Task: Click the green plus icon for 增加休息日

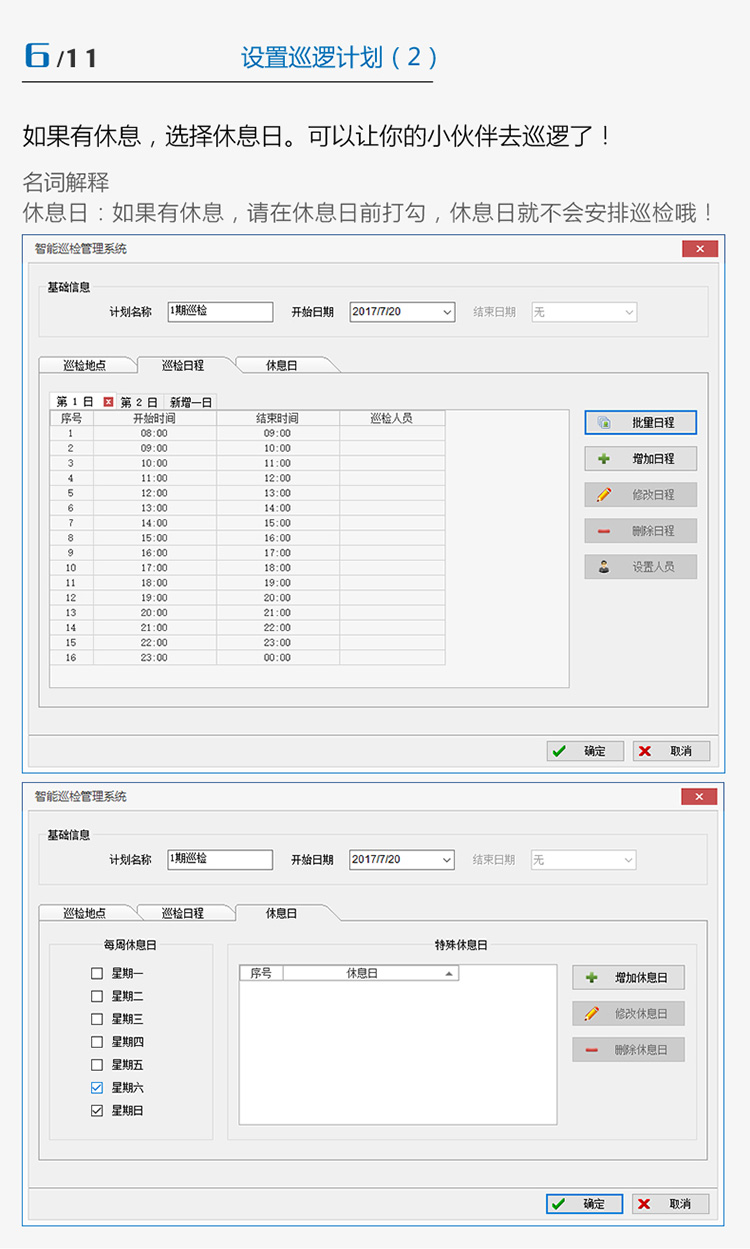Action: [592, 978]
